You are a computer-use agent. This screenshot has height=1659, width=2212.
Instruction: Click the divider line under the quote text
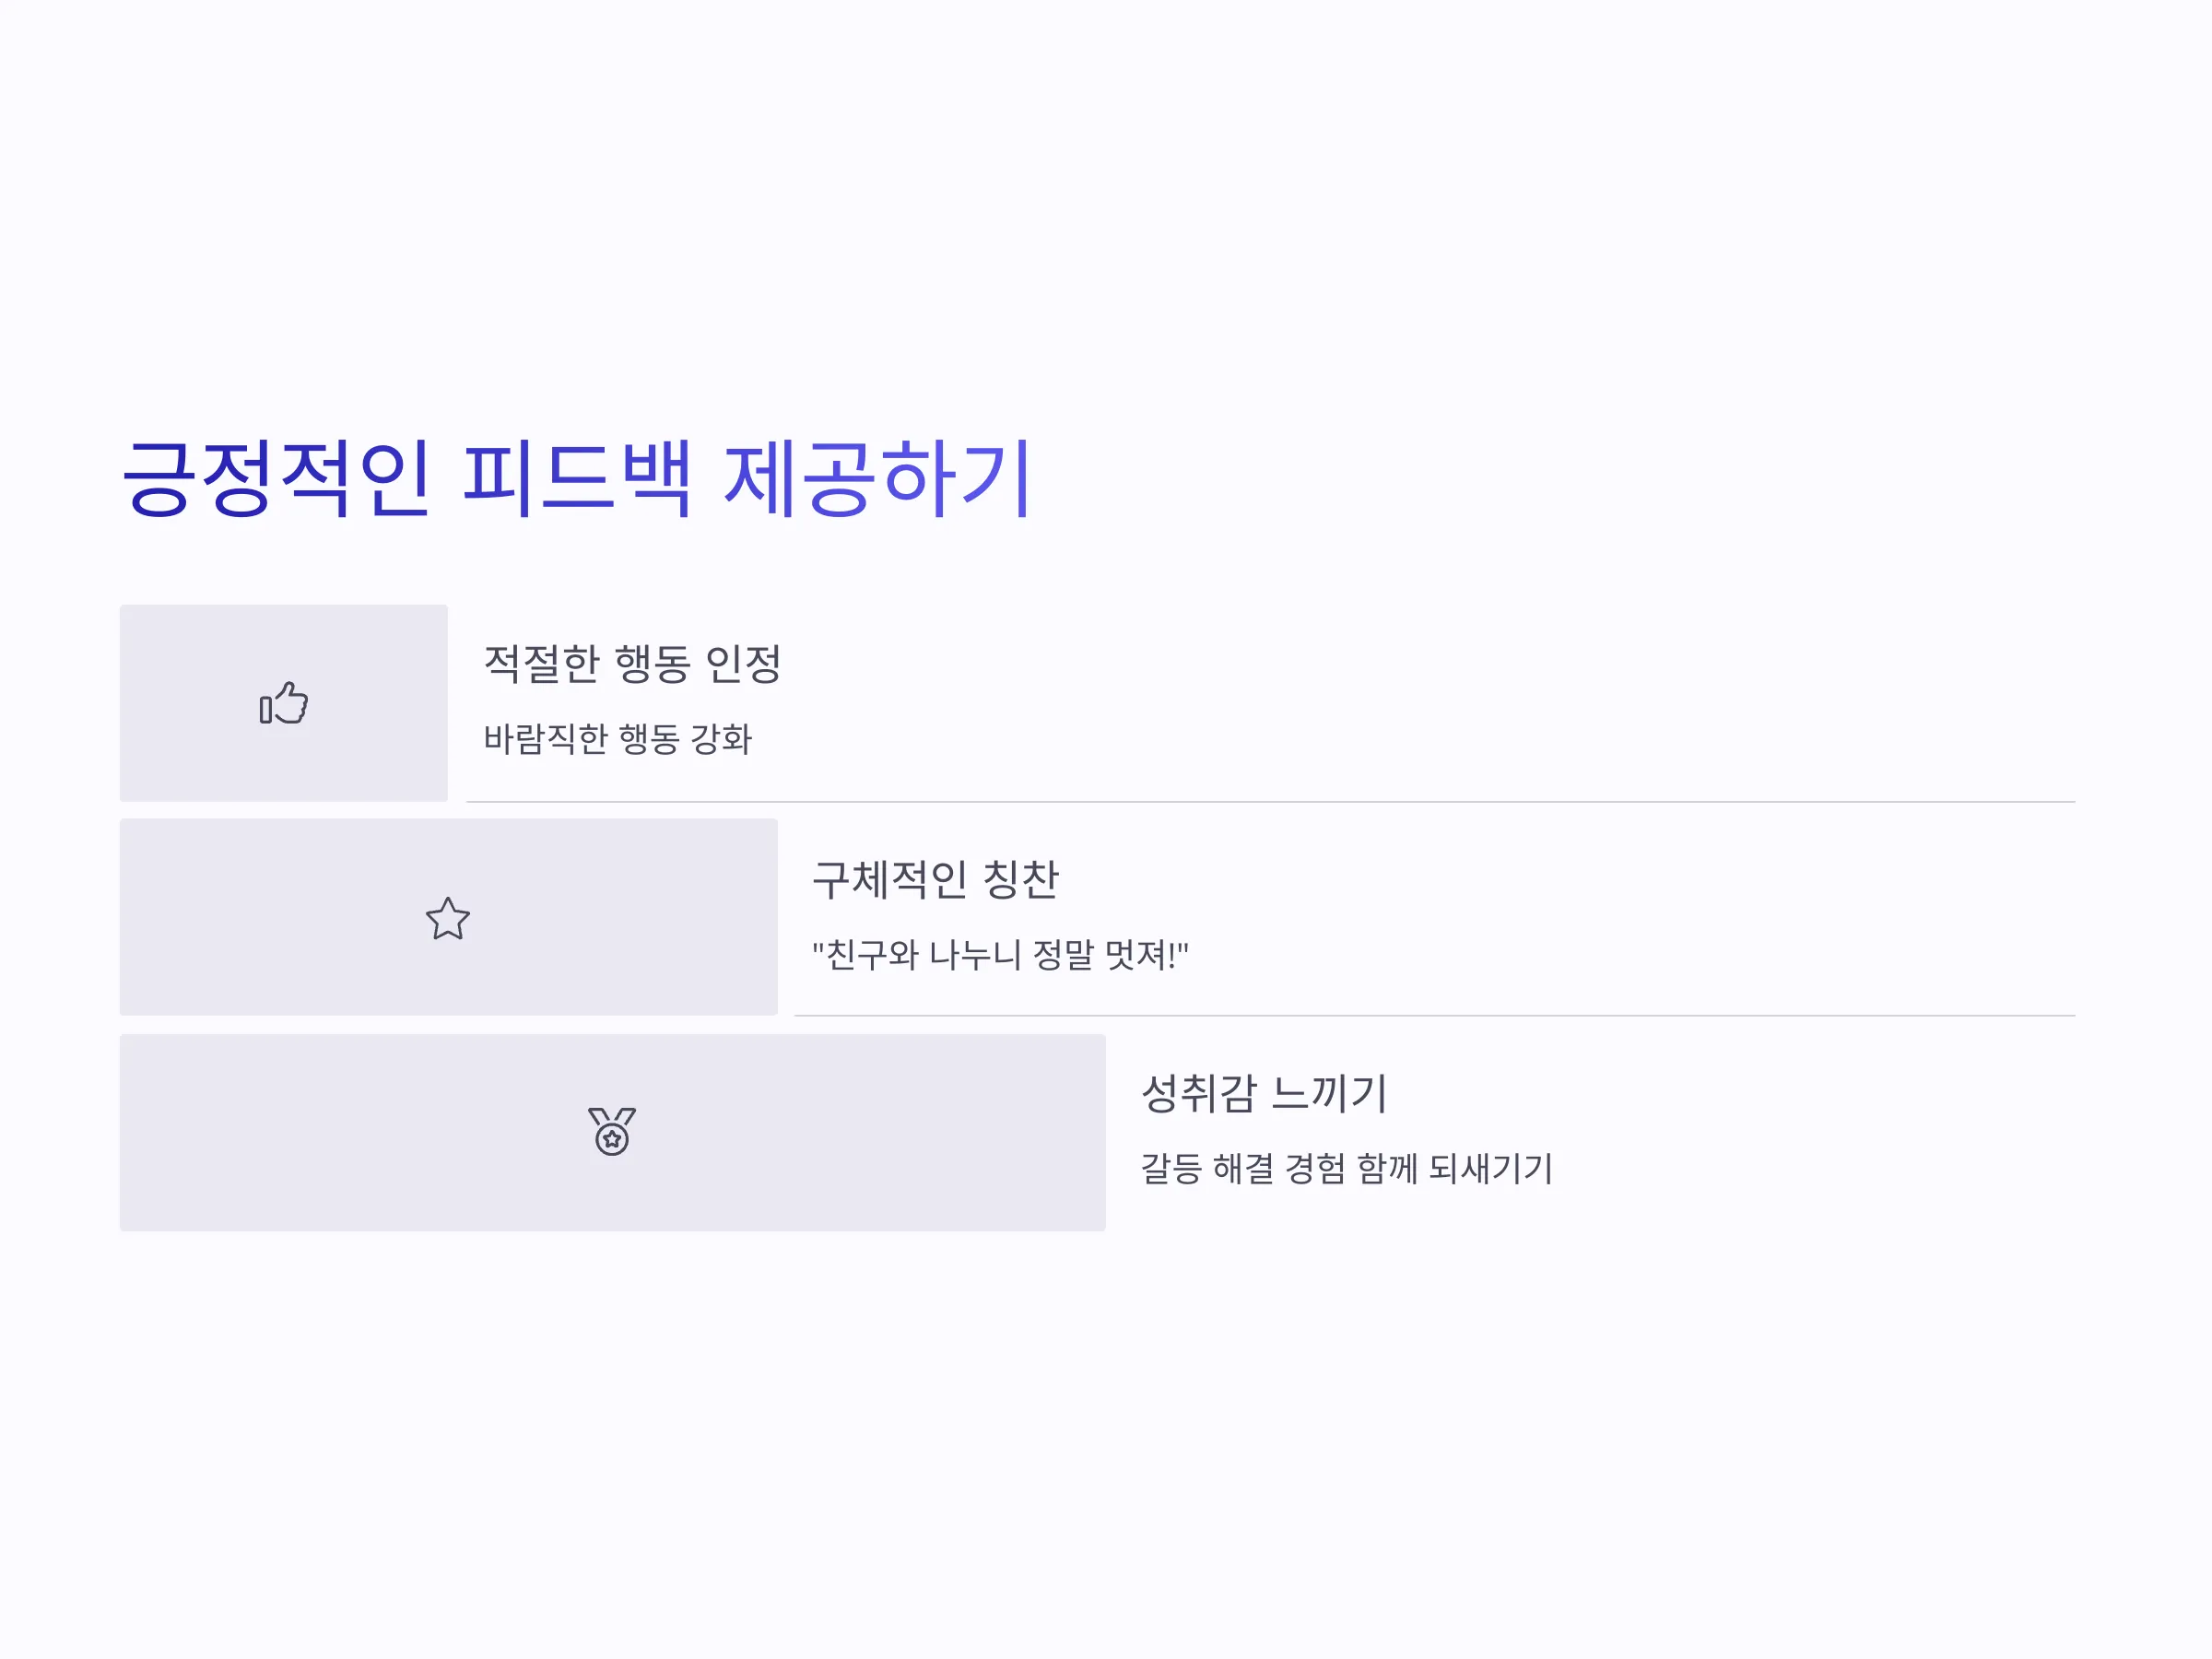1435,1016
